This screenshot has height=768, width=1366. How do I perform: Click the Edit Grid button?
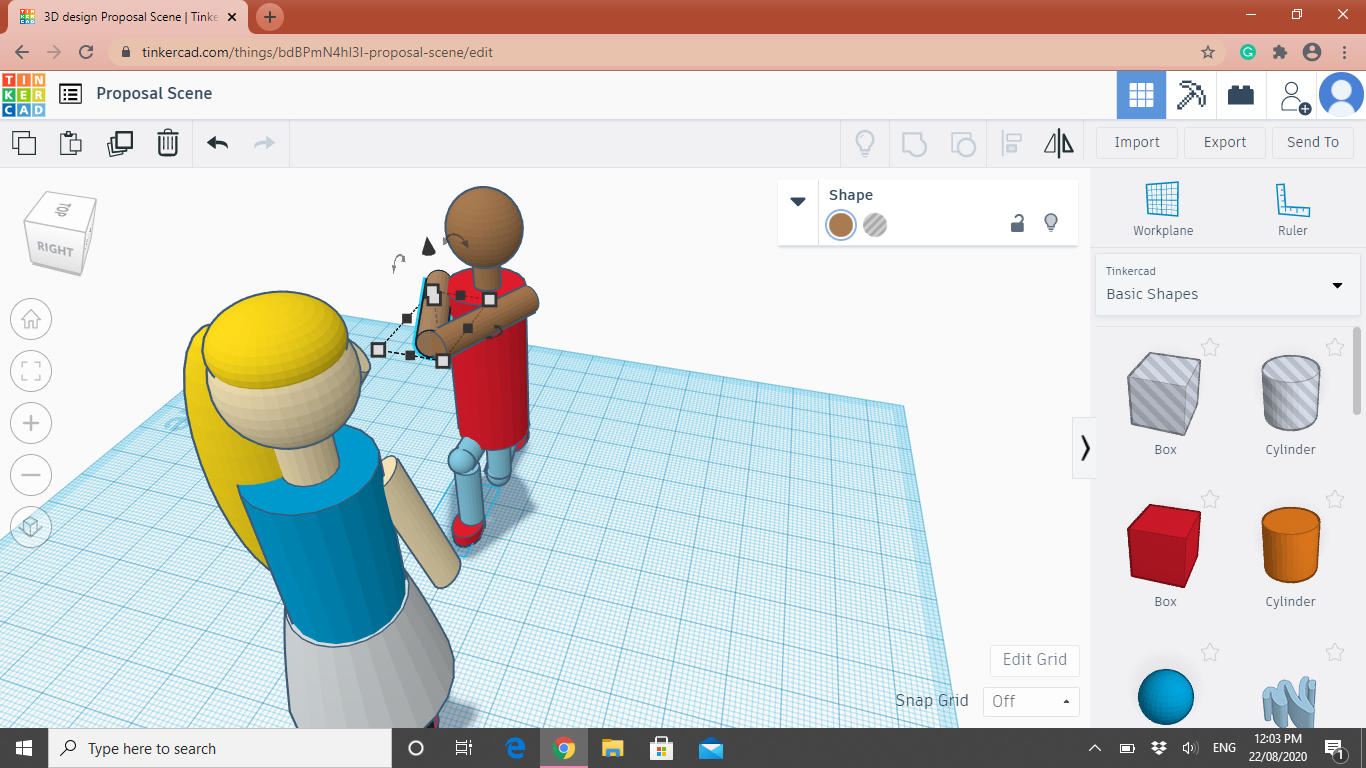point(1035,659)
